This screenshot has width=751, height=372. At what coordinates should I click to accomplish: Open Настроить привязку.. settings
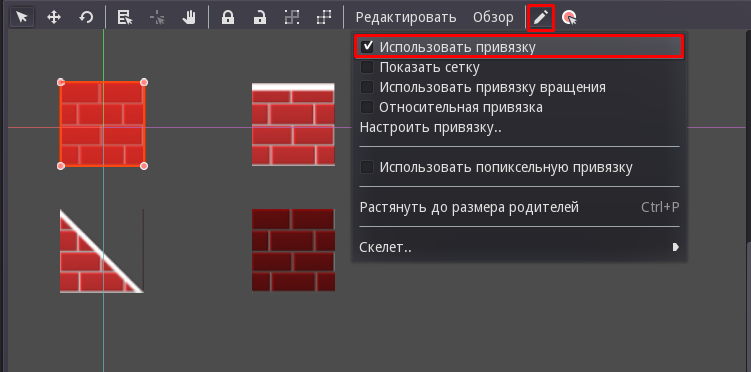click(430, 127)
